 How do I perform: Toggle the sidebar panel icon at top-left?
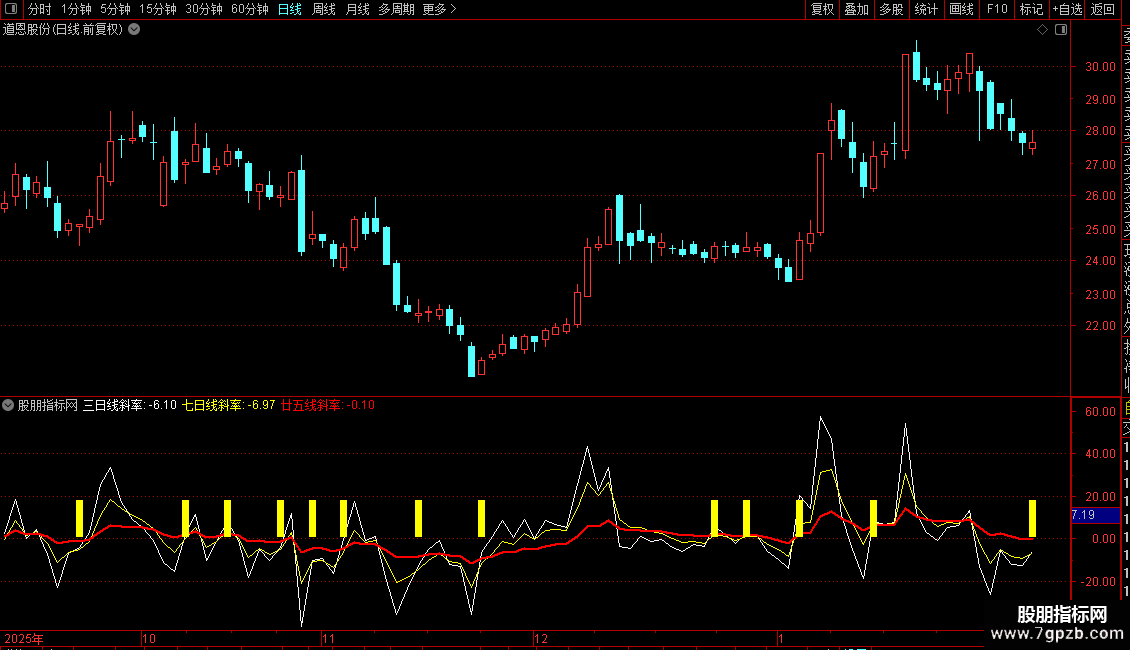(x=11, y=9)
